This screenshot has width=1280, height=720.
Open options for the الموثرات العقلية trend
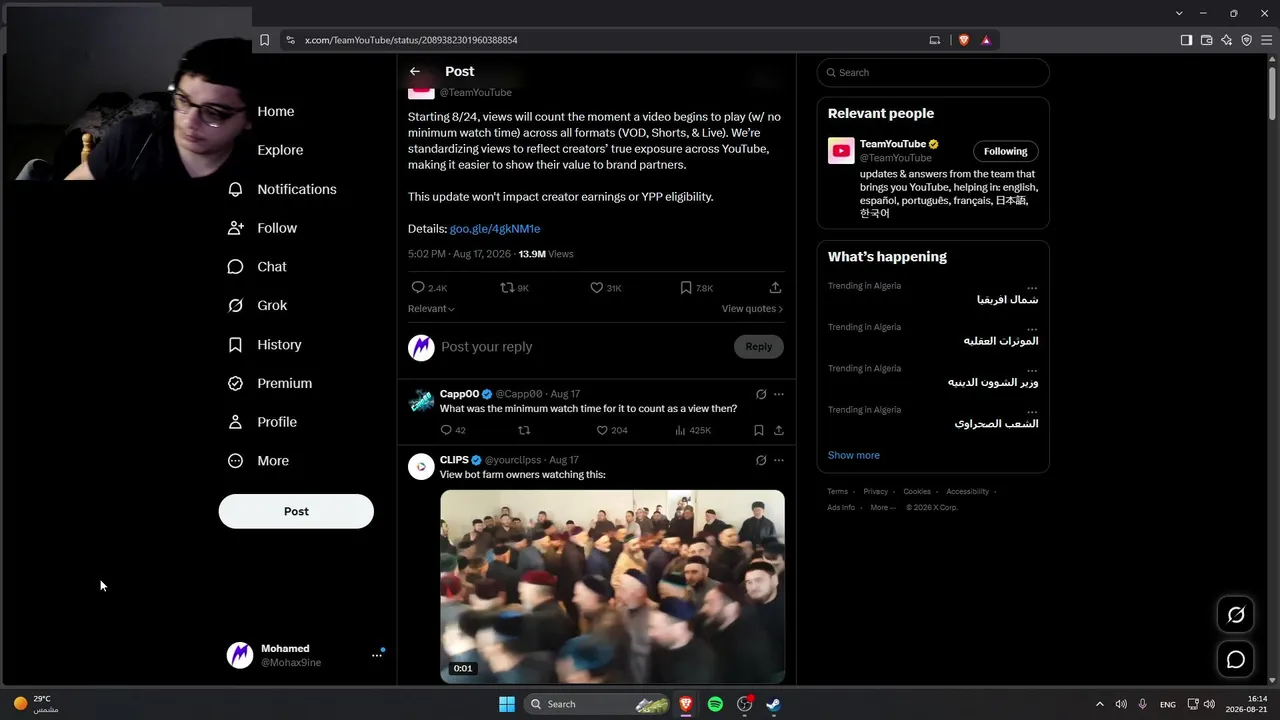click(x=1032, y=329)
